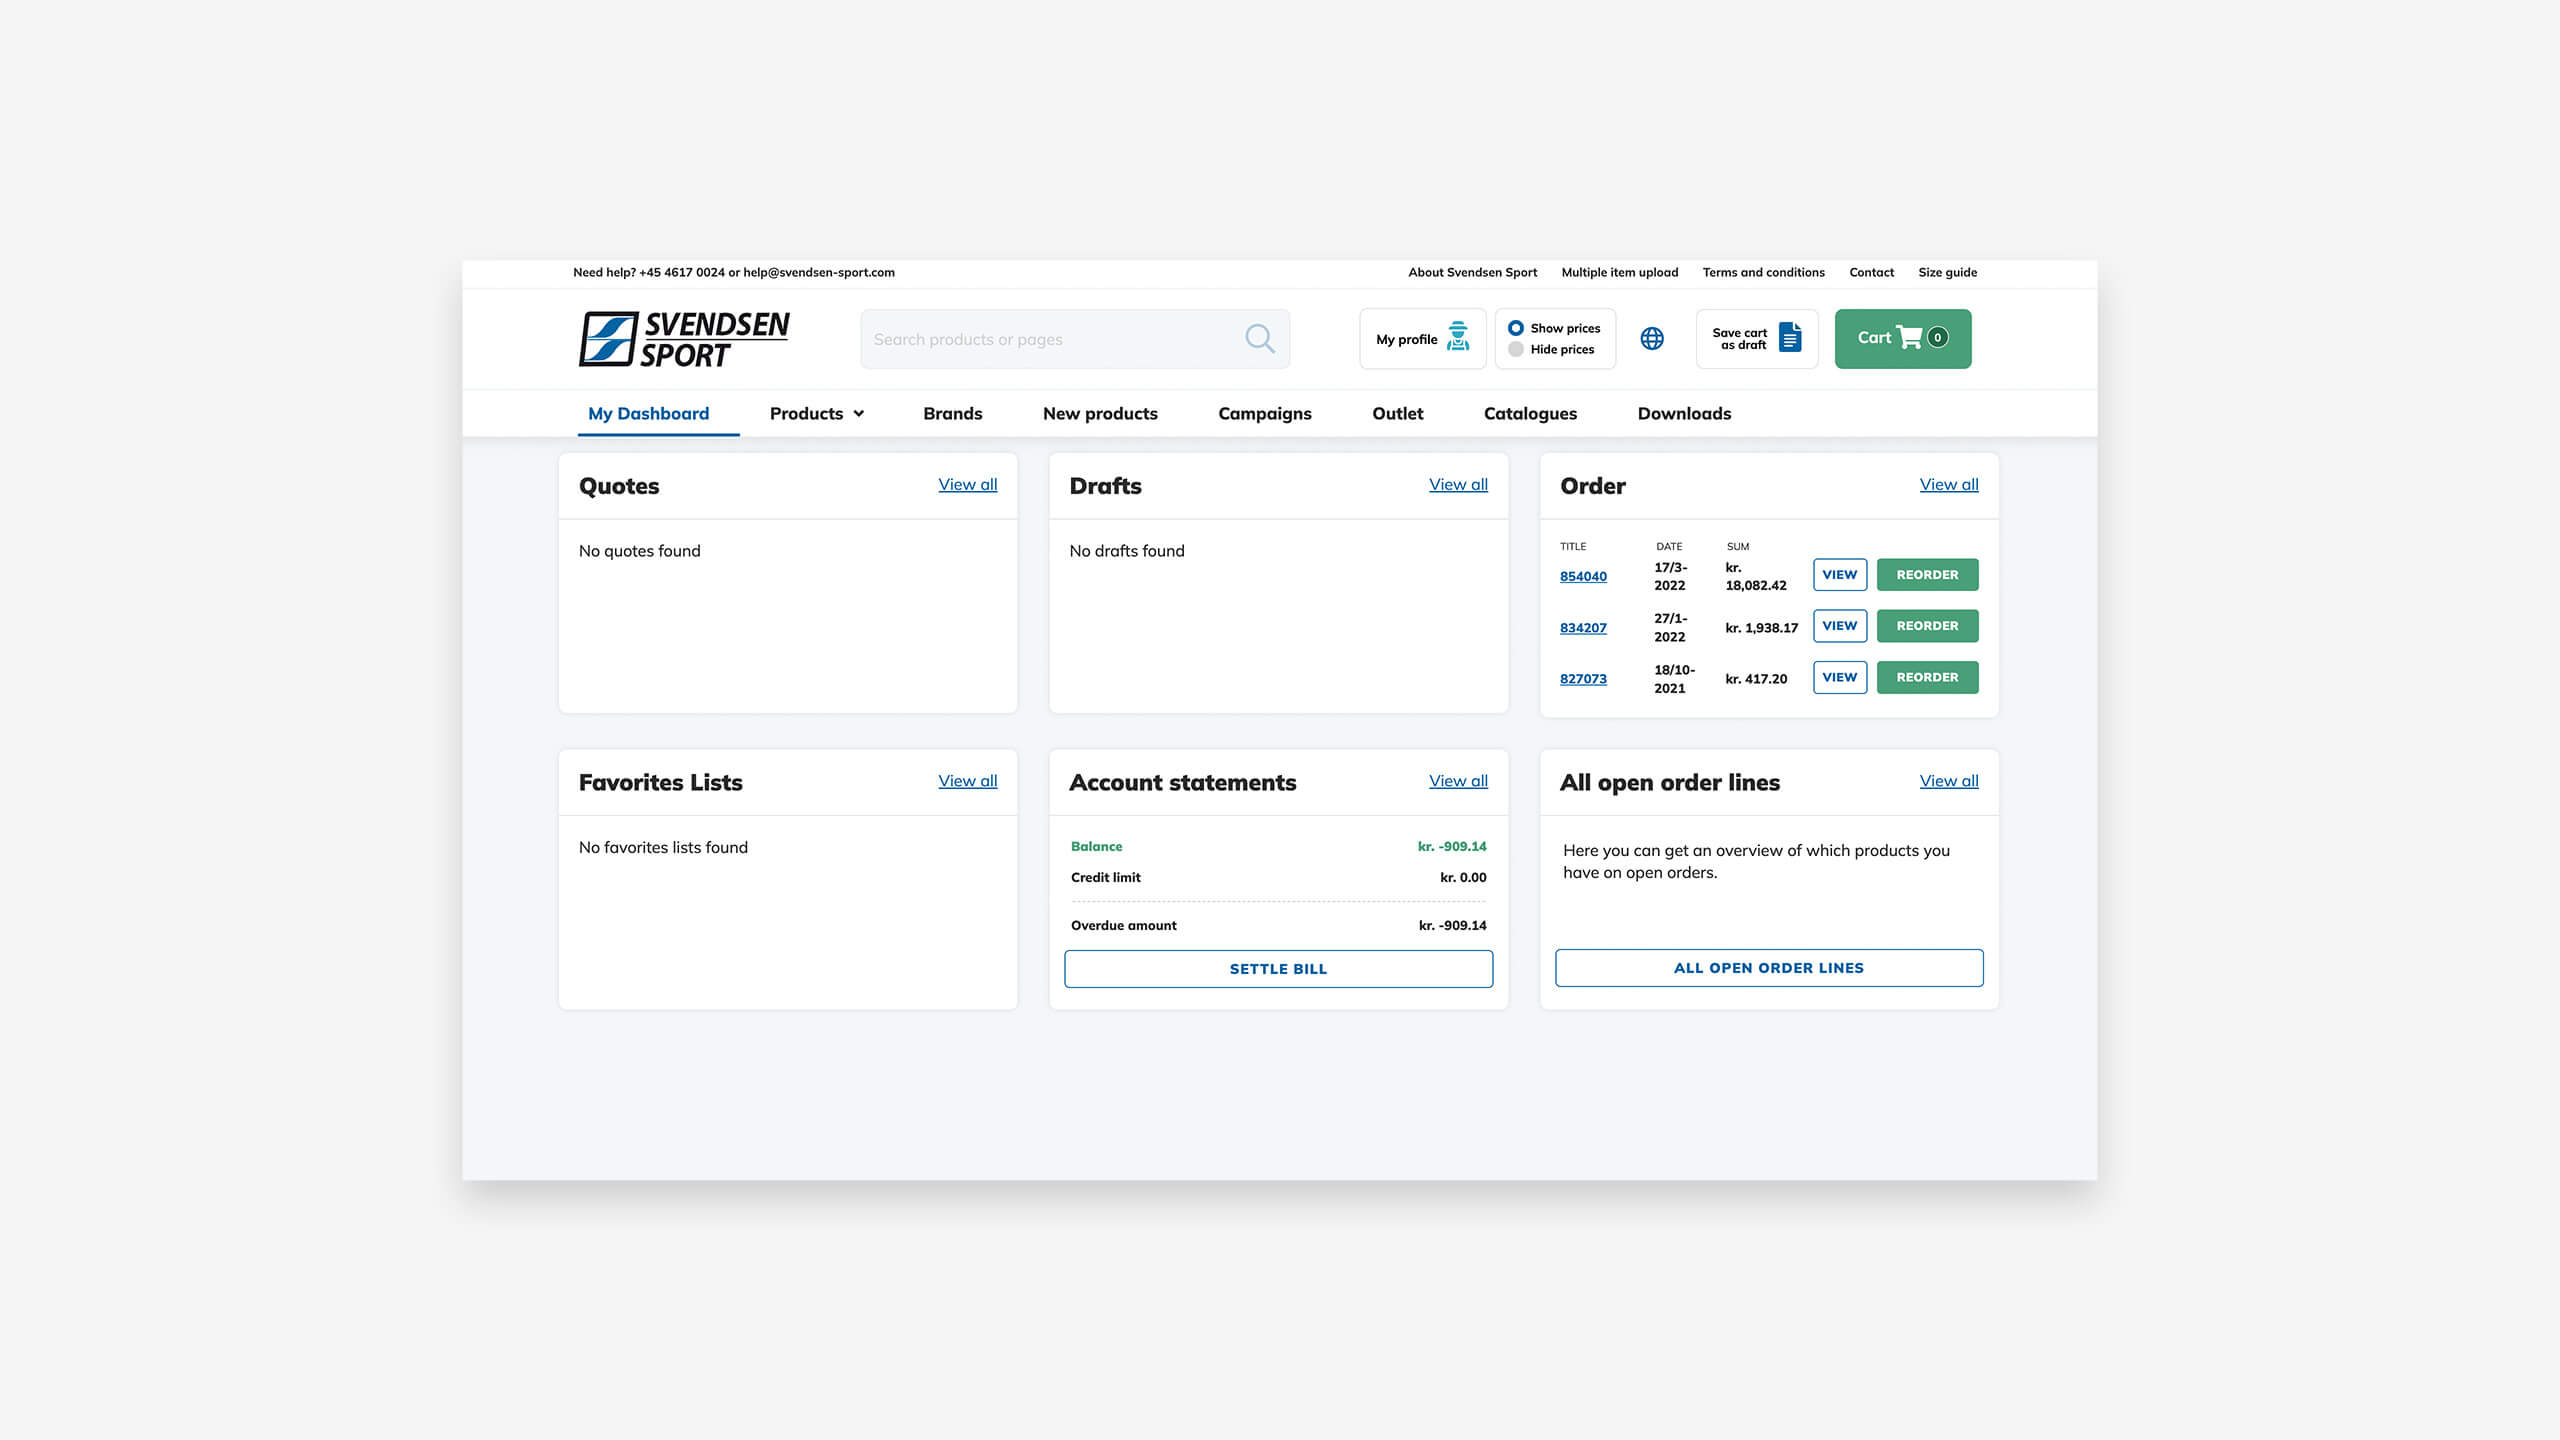Click the 'No drafts found' text
The image size is (2560, 1440).
click(x=1126, y=551)
